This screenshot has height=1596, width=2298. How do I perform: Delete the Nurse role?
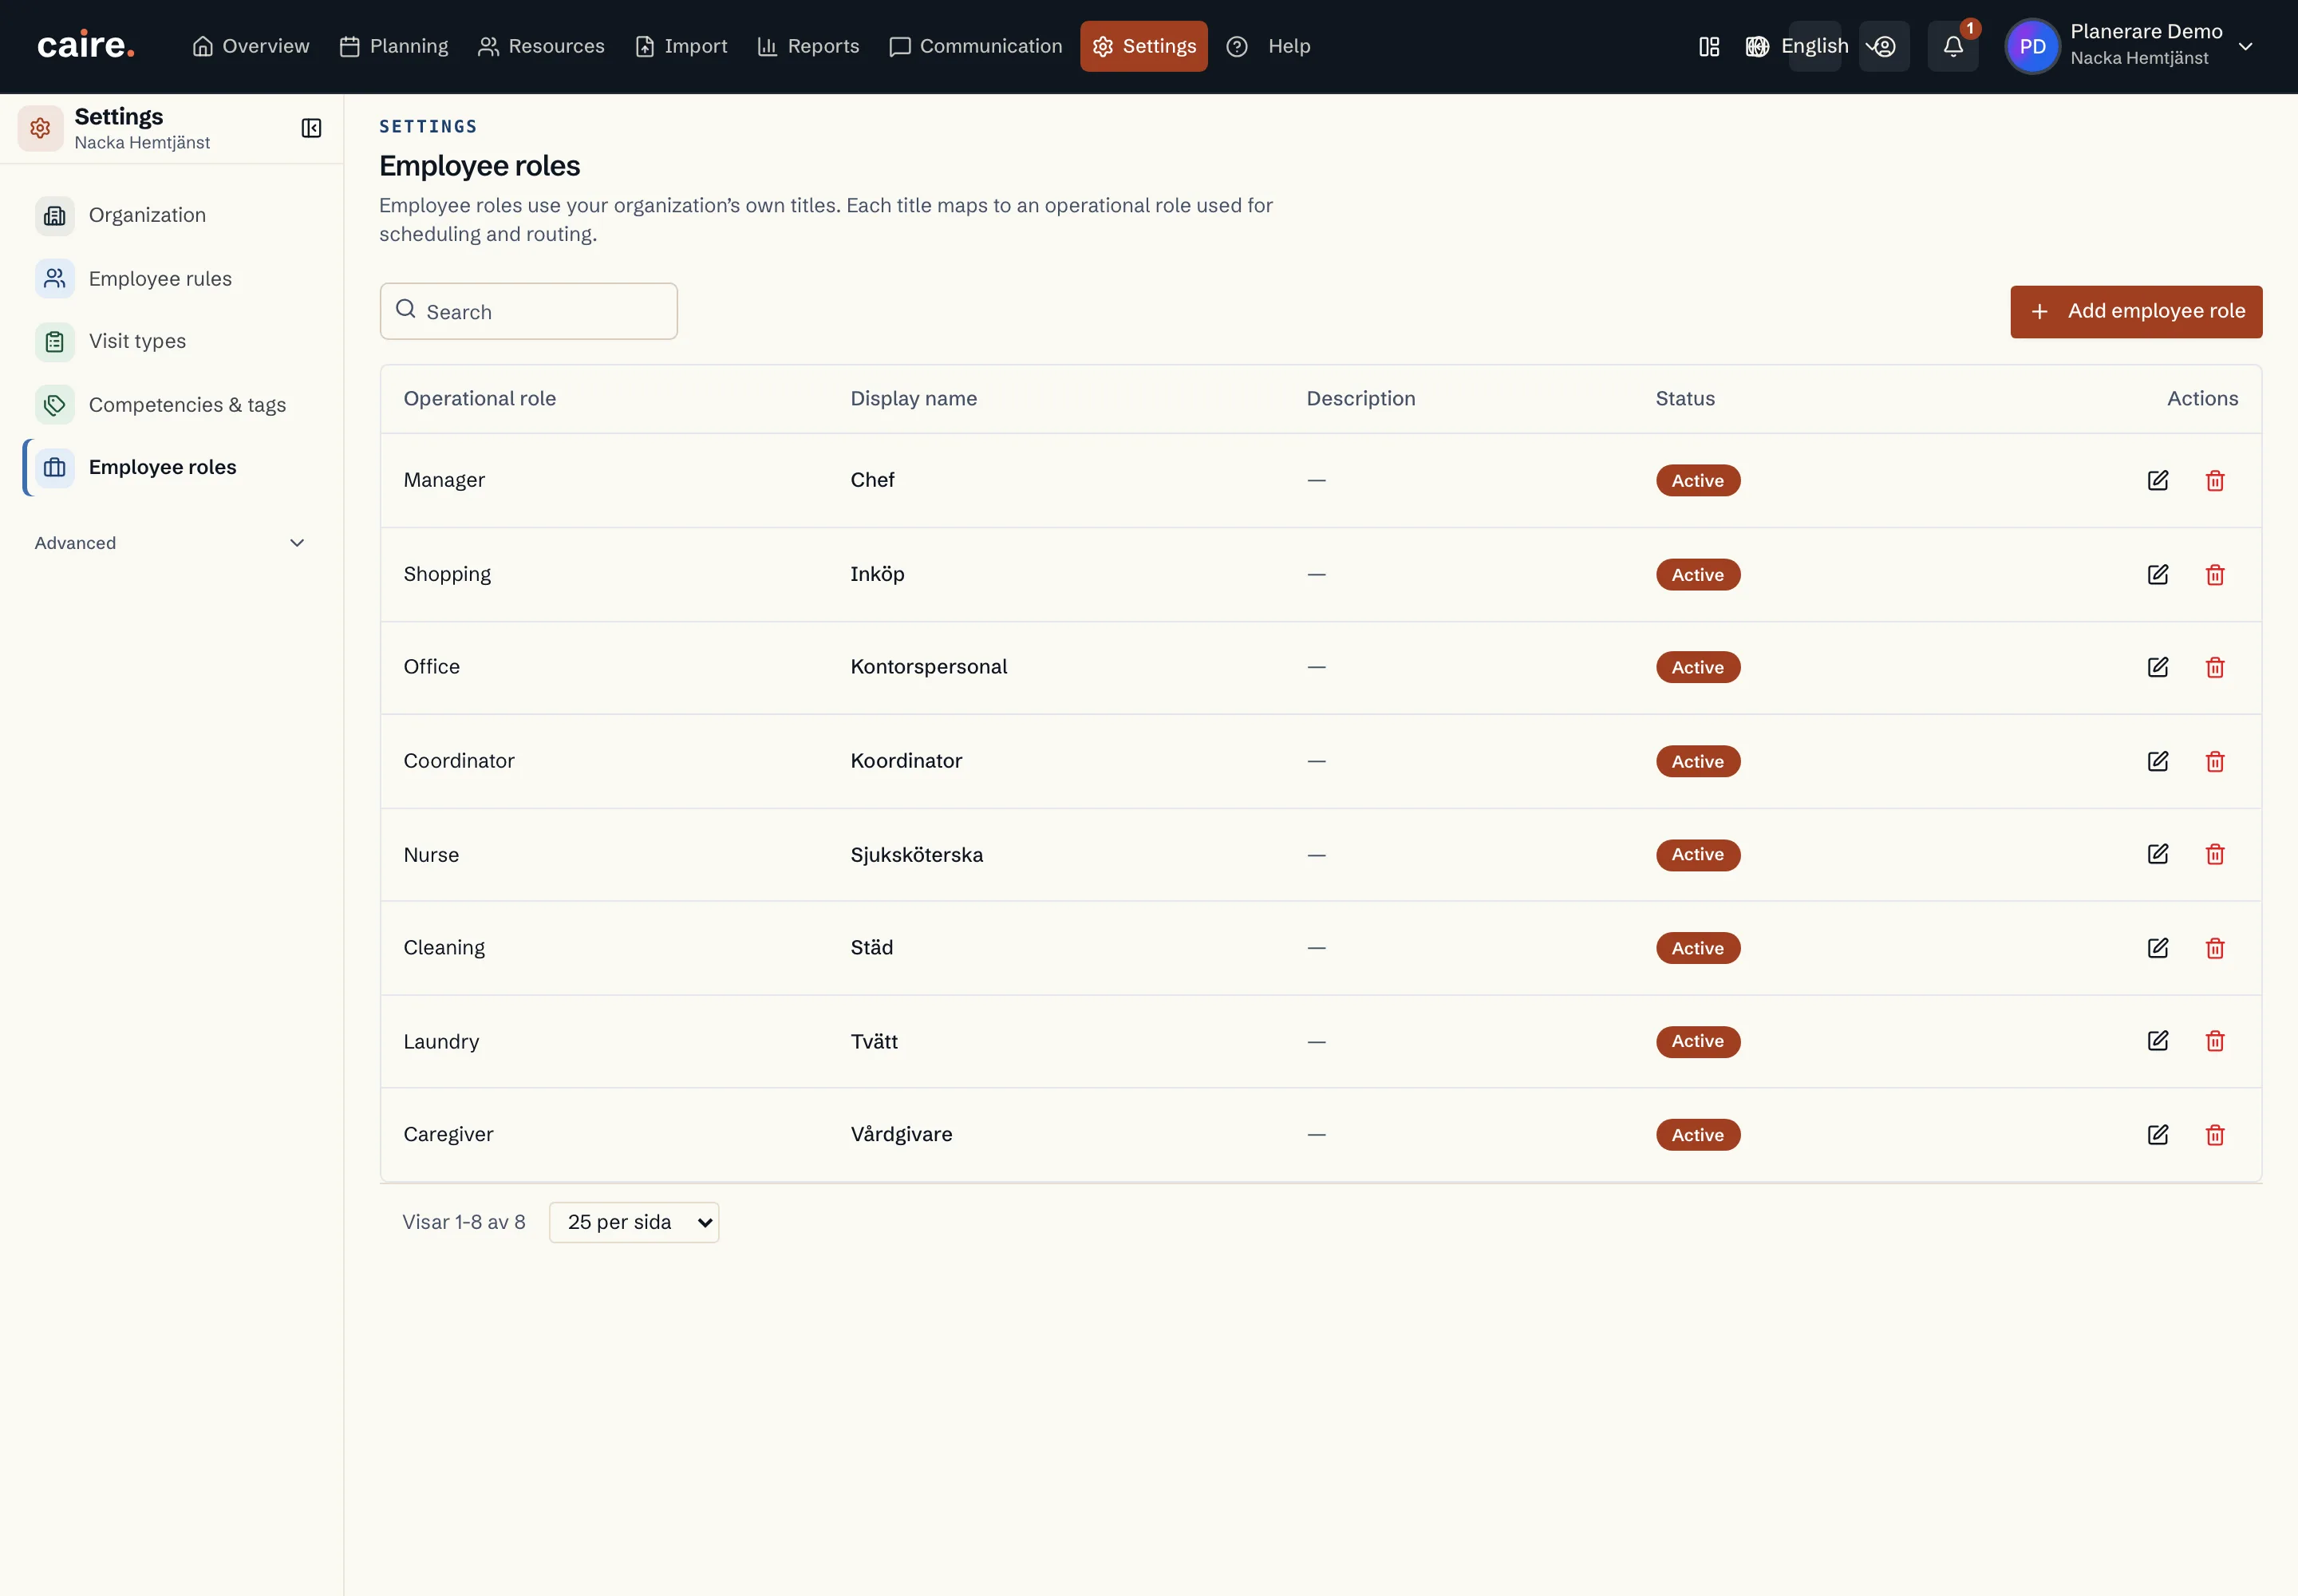point(2215,854)
